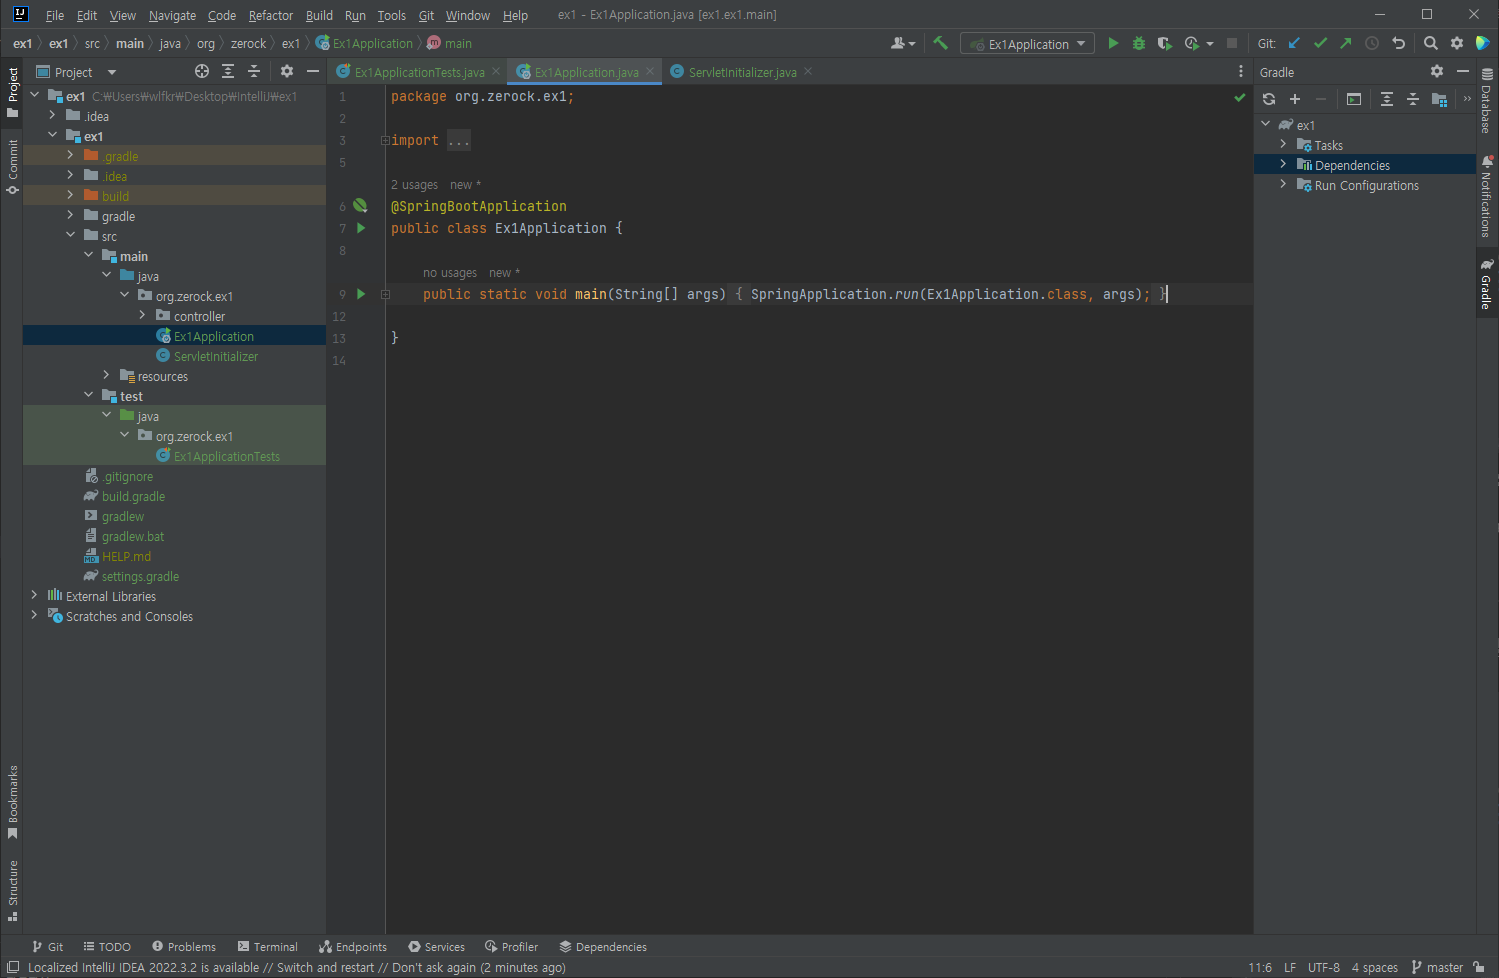Commit changes with Git checkmark icon
Image resolution: width=1499 pixels, height=978 pixels.
[1320, 43]
